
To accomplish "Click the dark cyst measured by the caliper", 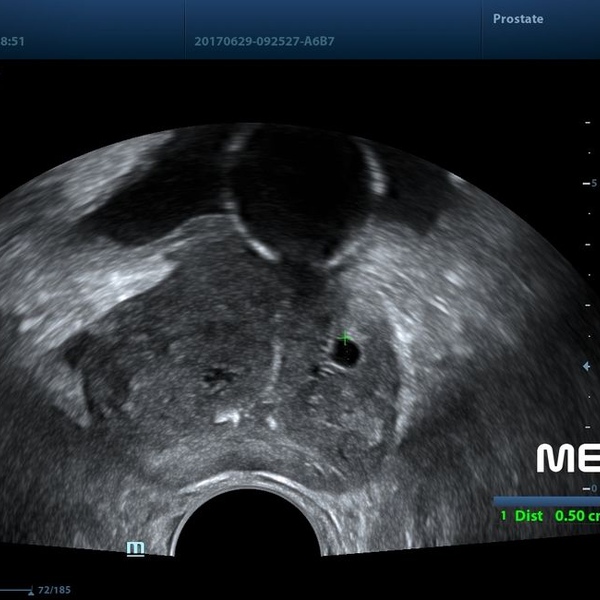I will (346, 353).
